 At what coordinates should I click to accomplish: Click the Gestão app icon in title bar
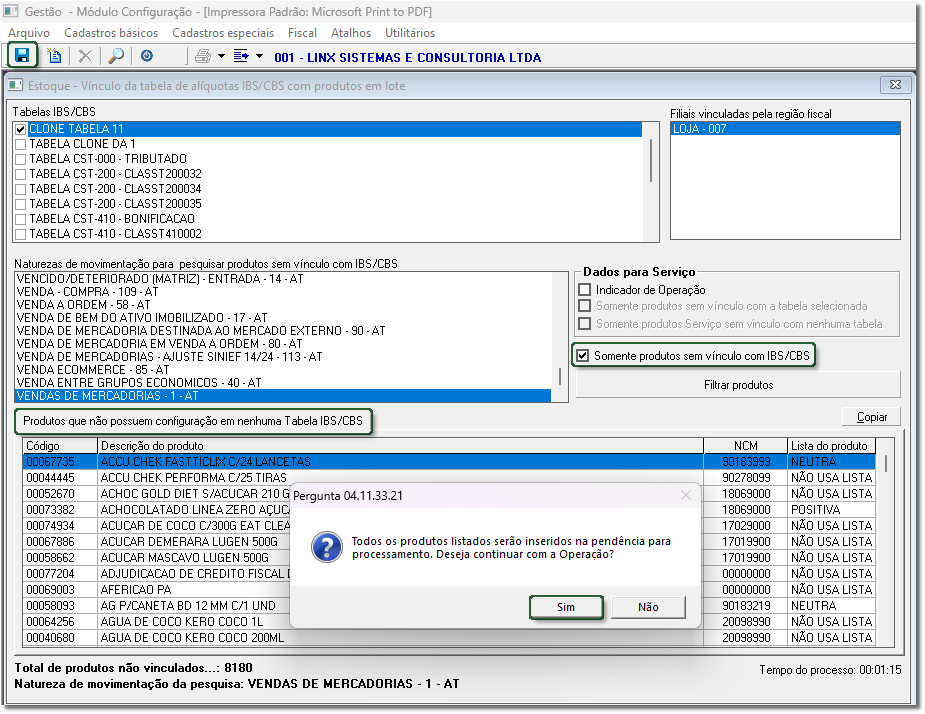(11, 11)
